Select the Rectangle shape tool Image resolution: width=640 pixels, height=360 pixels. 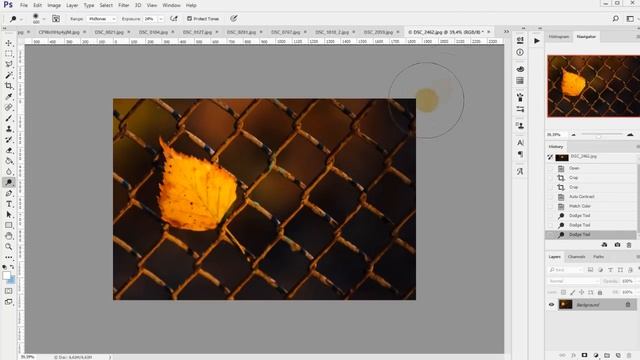point(9,225)
